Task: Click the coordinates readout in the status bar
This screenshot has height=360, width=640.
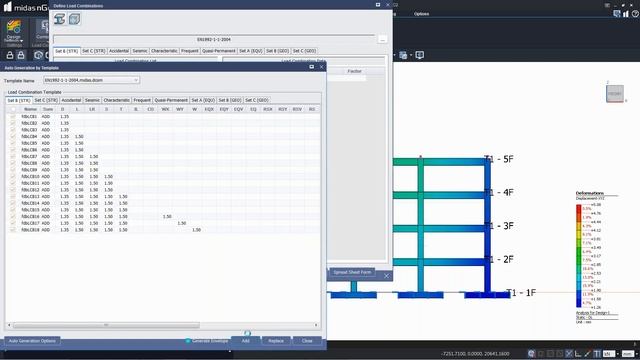Action: (x=475, y=353)
